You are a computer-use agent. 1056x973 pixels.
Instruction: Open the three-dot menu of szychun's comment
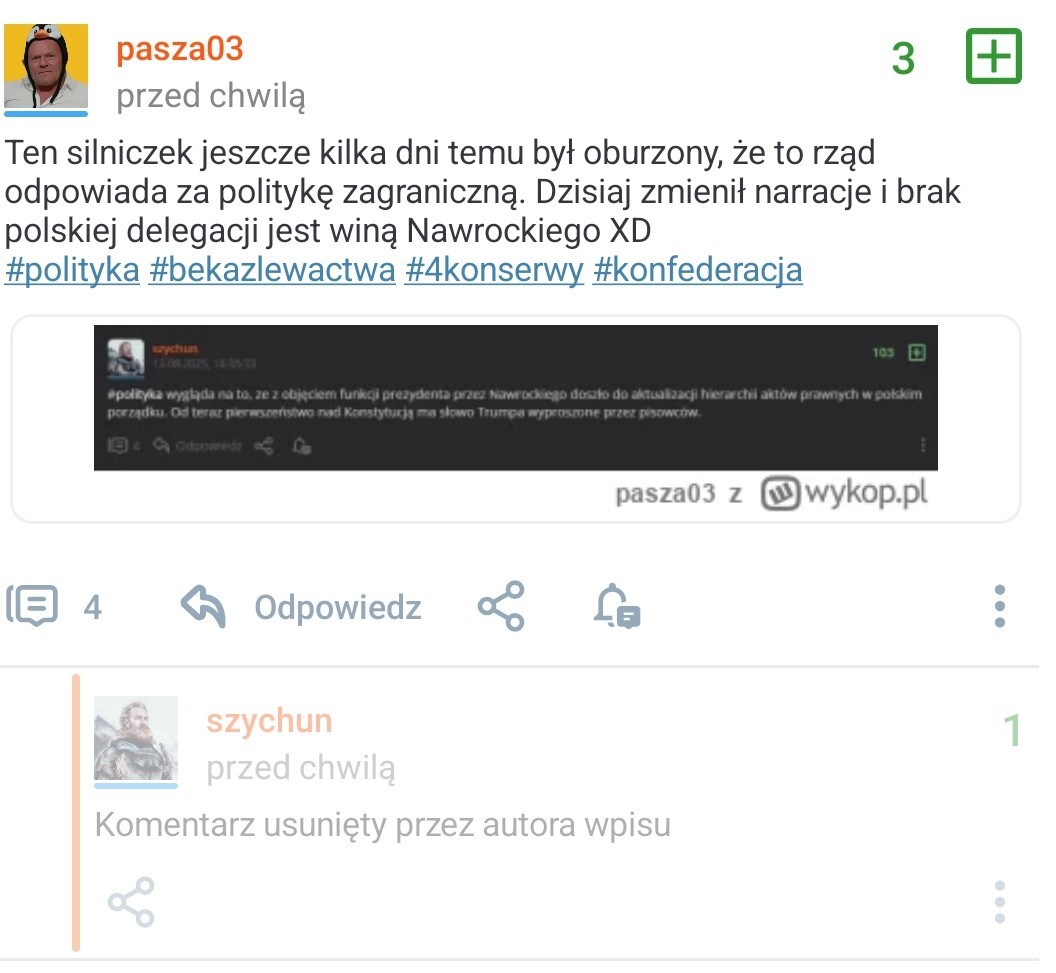999,902
